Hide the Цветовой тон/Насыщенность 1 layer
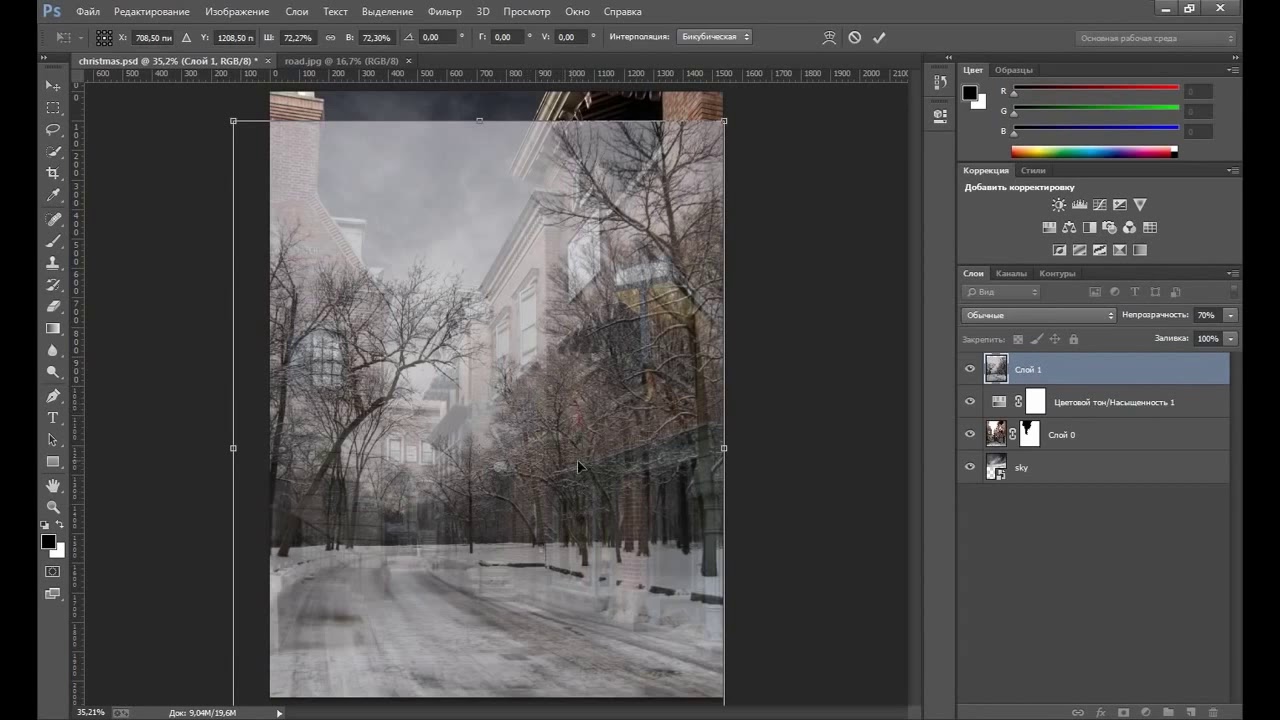The height and width of the screenshot is (720, 1280). pyautogui.click(x=969, y=402)
